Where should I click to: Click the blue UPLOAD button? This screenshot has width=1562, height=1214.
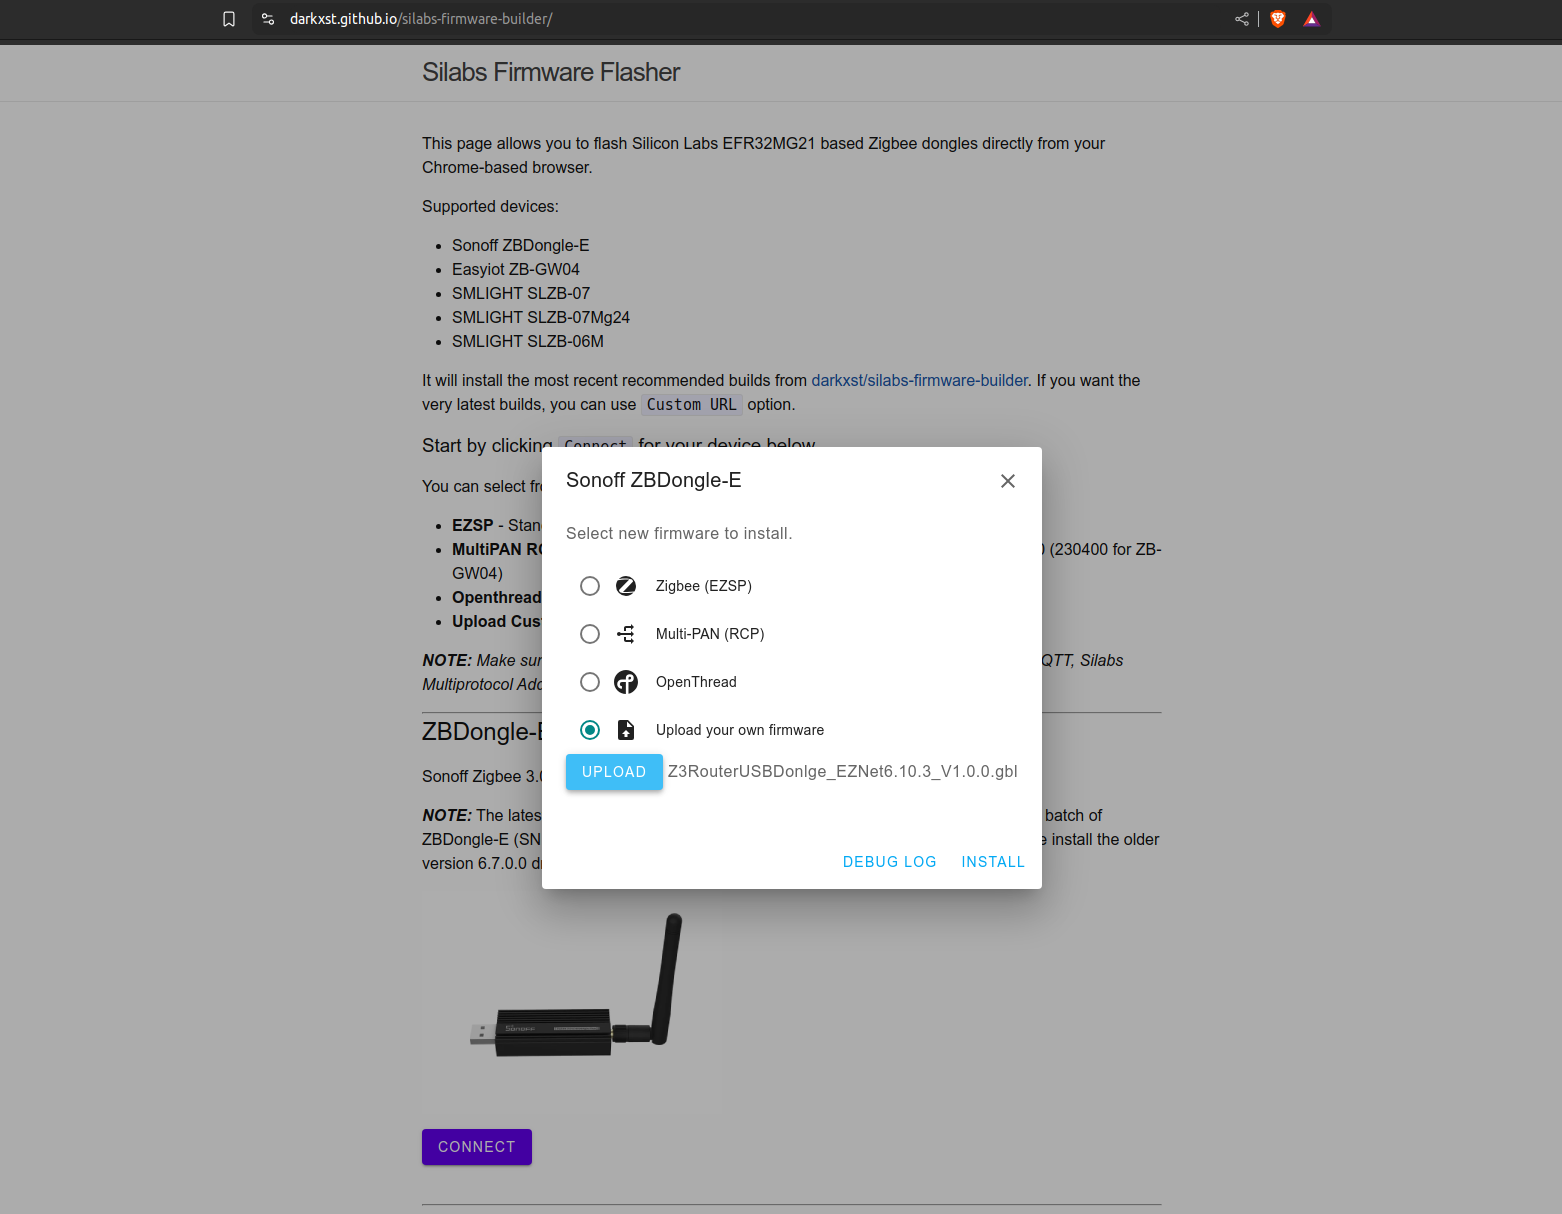614,772
